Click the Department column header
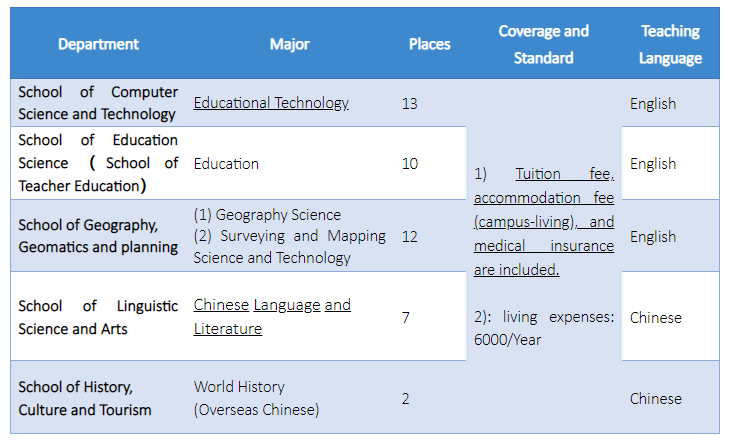This screenshot has width=732, height=447. point(98,44)
